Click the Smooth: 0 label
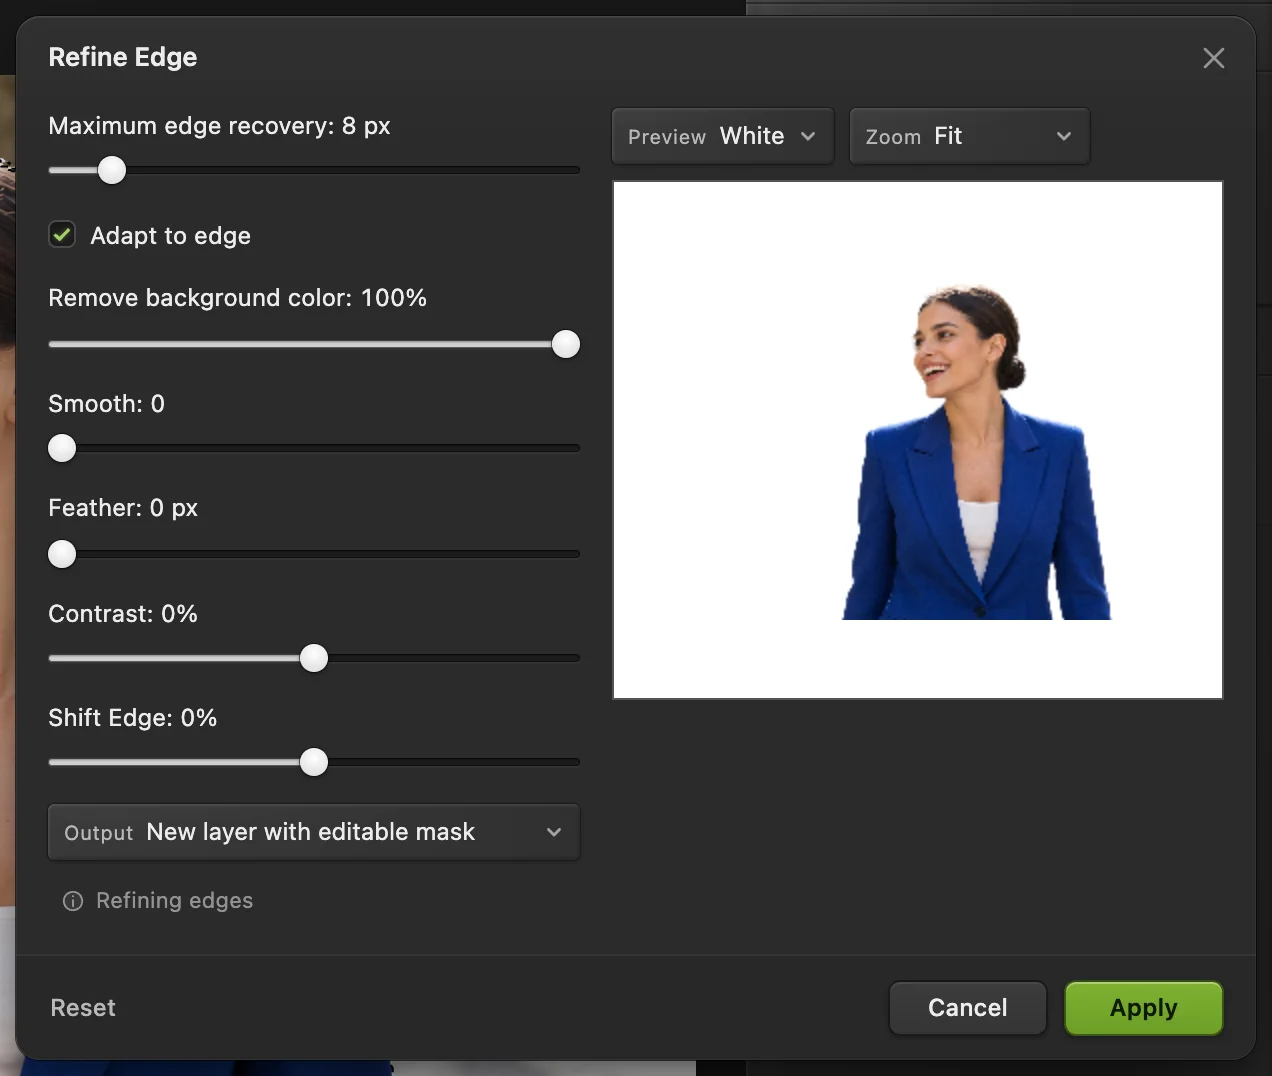 click(x=107, y=404)
